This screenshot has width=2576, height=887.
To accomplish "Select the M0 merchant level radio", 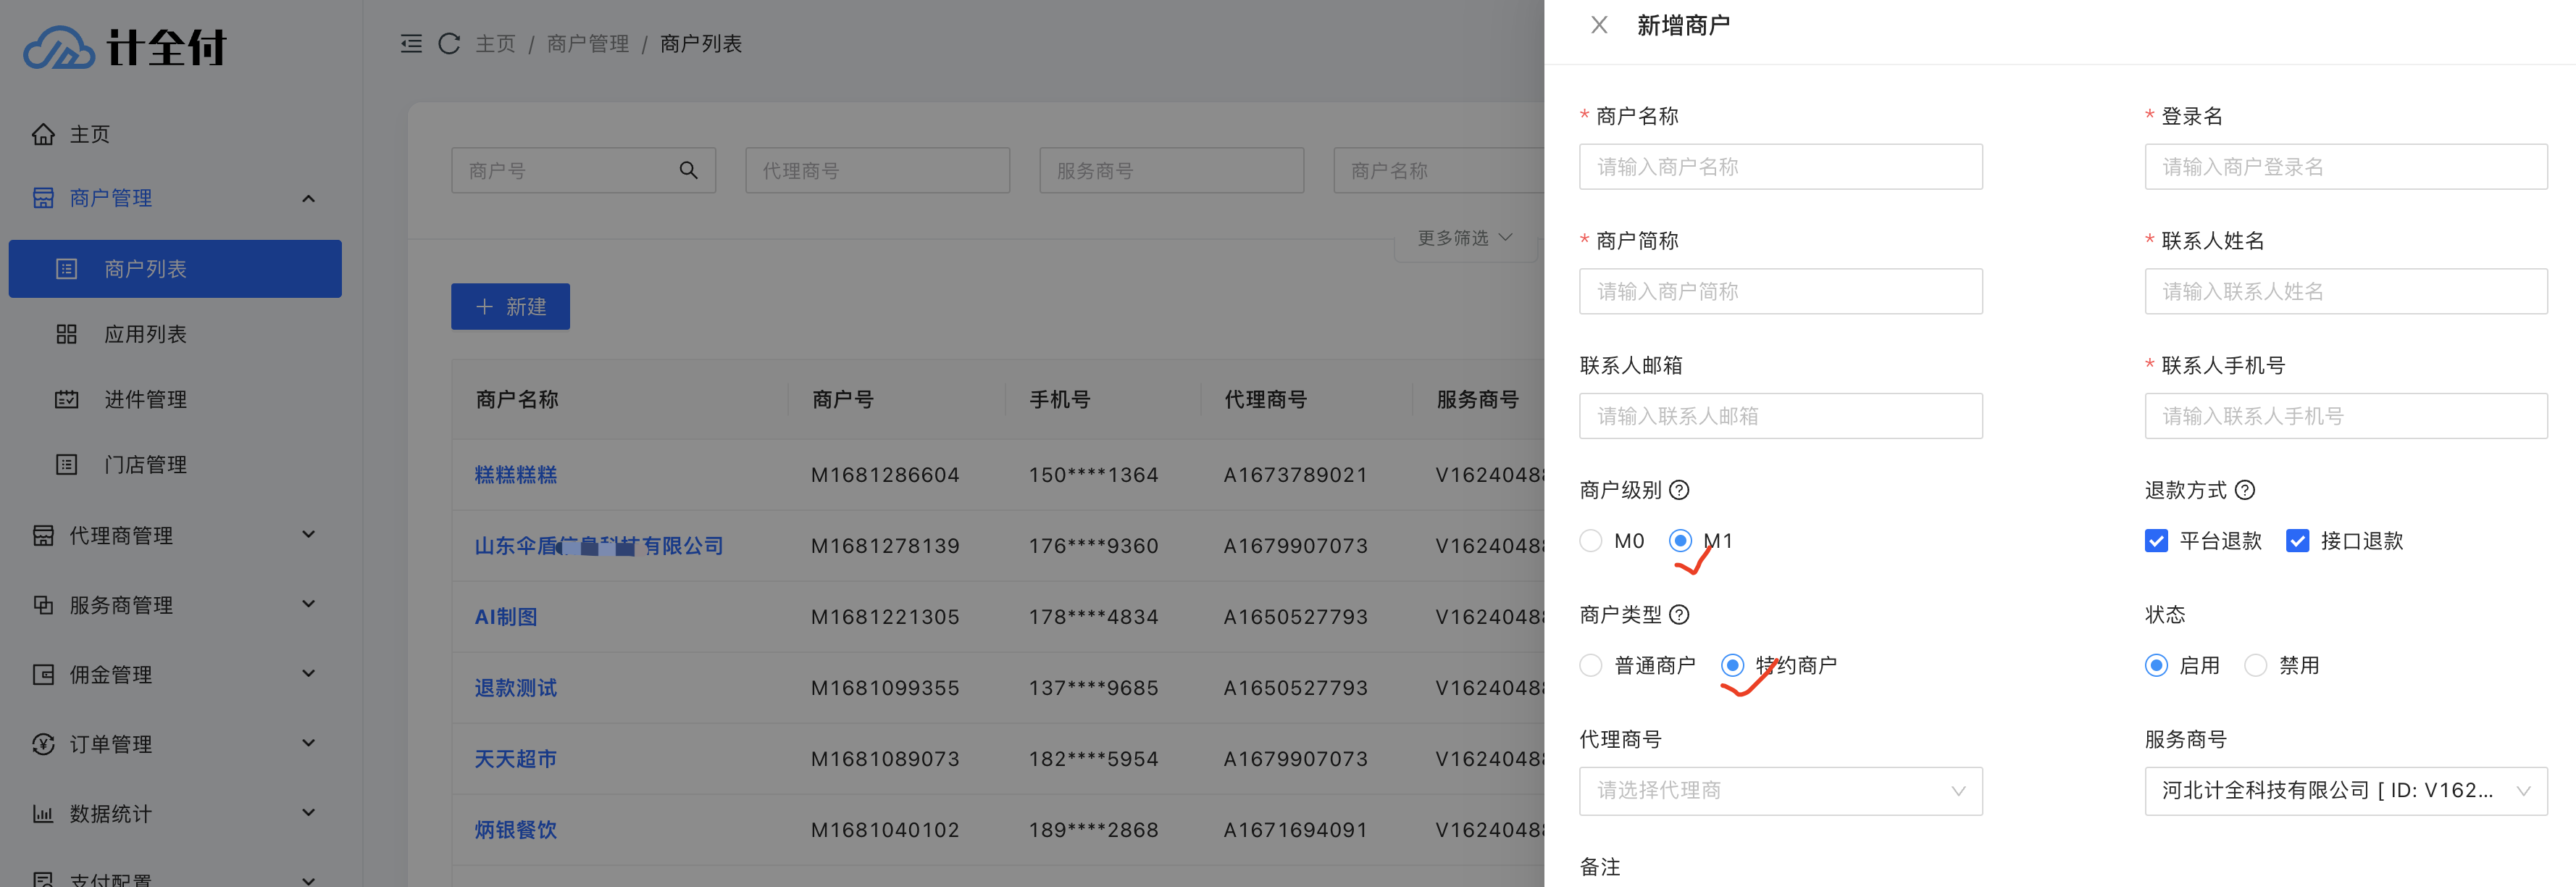I will 1590,541.
